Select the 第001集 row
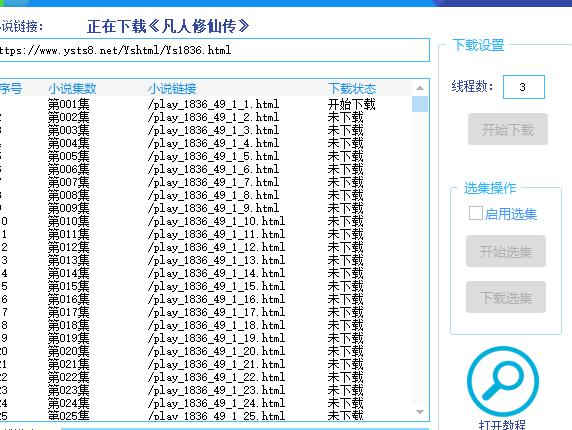Image resolution: width=572 pixels, height=430 pixels. tap(206, 104)
